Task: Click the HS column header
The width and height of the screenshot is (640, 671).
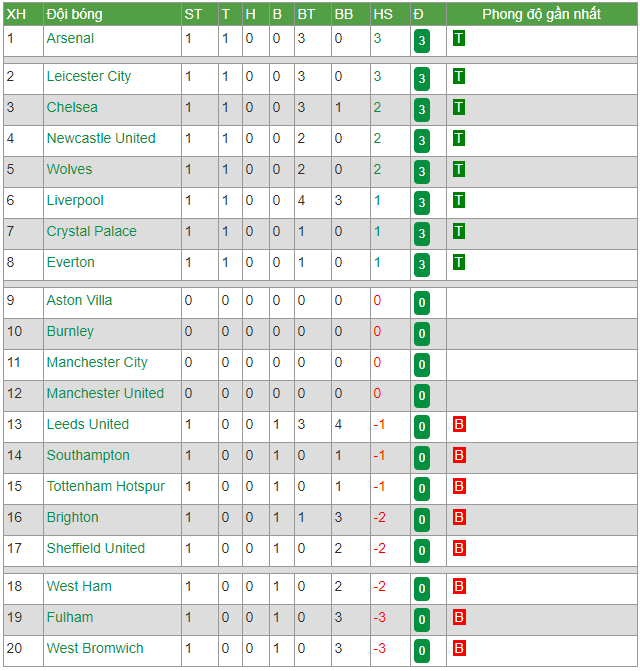Action: click(x=383, y=15)
